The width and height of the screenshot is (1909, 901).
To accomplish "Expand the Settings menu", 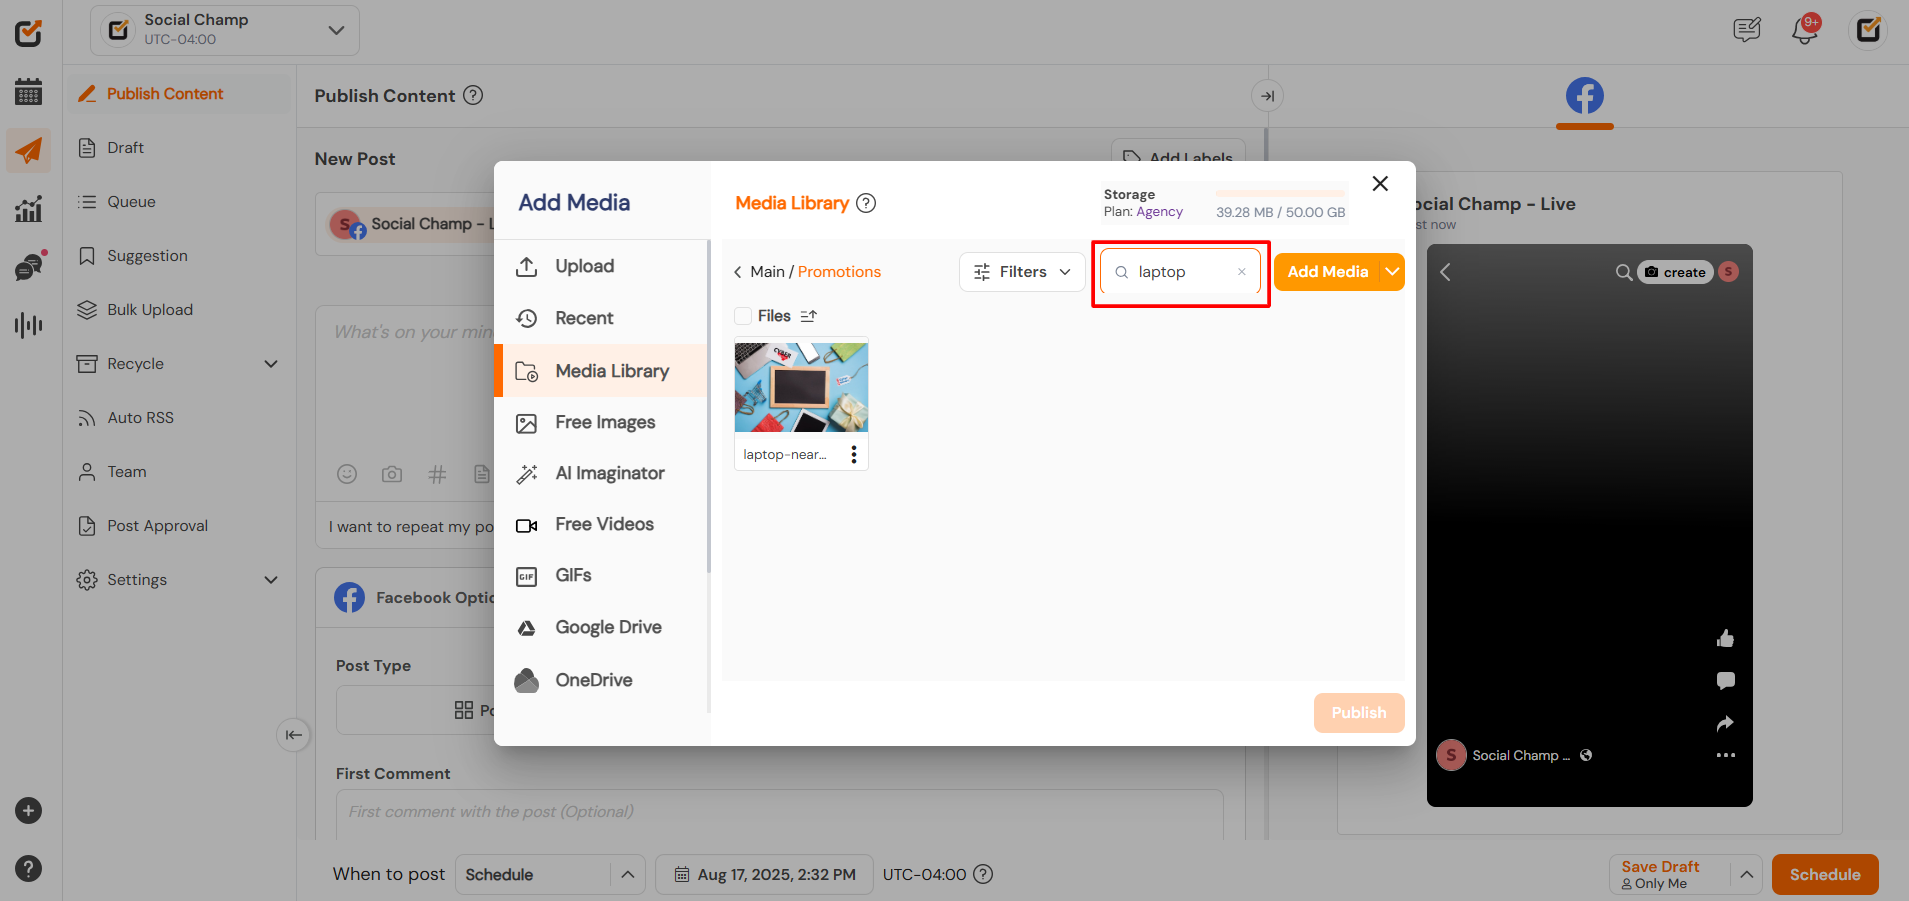I will pos(271,580).
